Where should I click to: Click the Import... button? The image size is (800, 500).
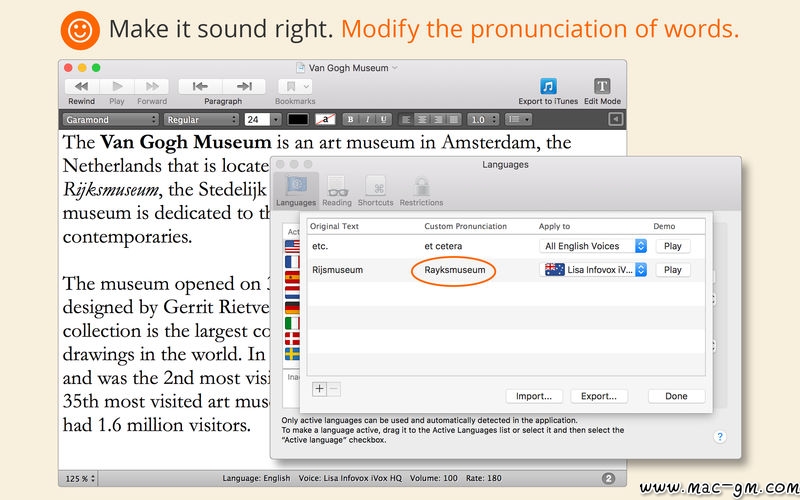[534, 396]
